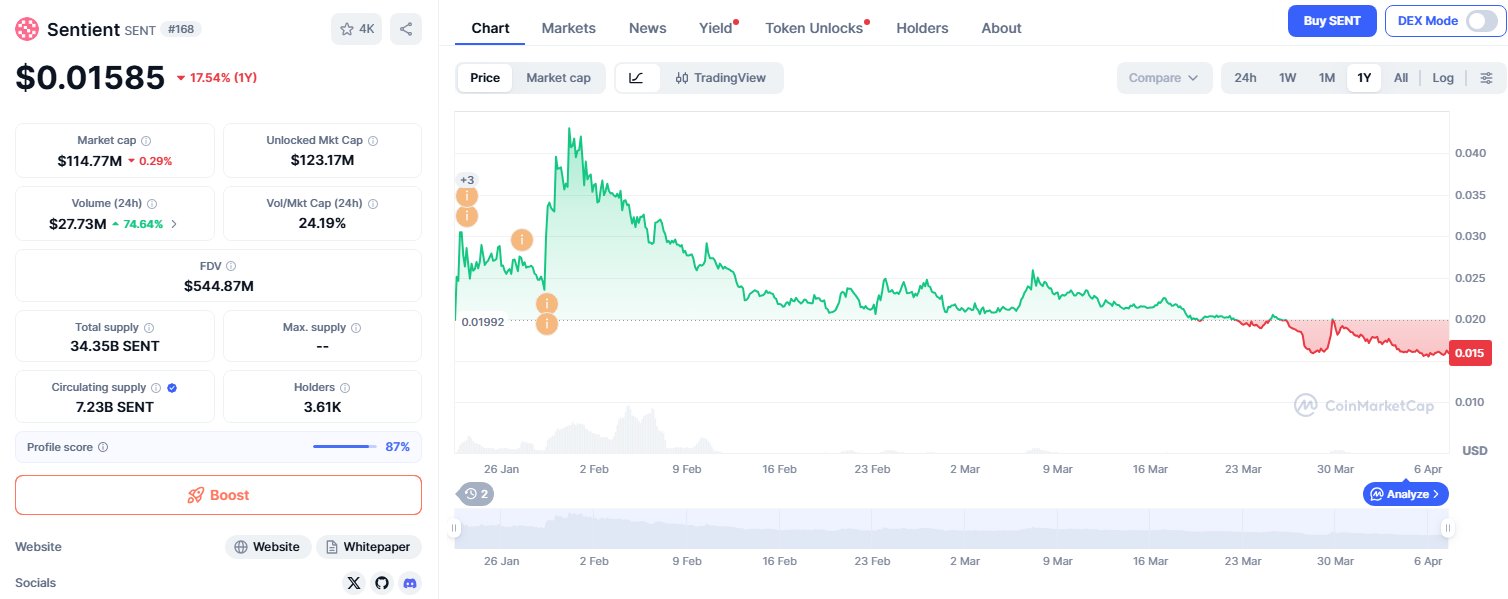The height and width of the screenshot is (599, 1508).
Task: Open chart settings sliders icon
Action: point(1487,78)
